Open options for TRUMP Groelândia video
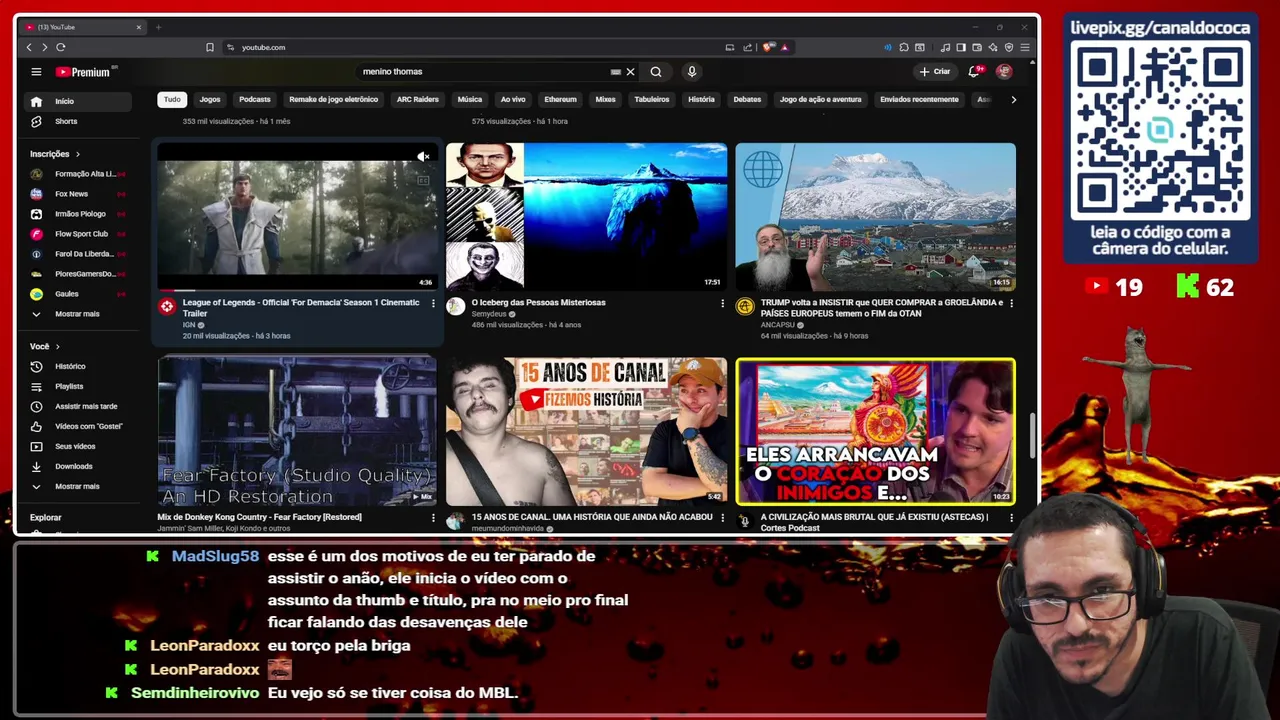The image size is (1280, 720). (1011, 303)
